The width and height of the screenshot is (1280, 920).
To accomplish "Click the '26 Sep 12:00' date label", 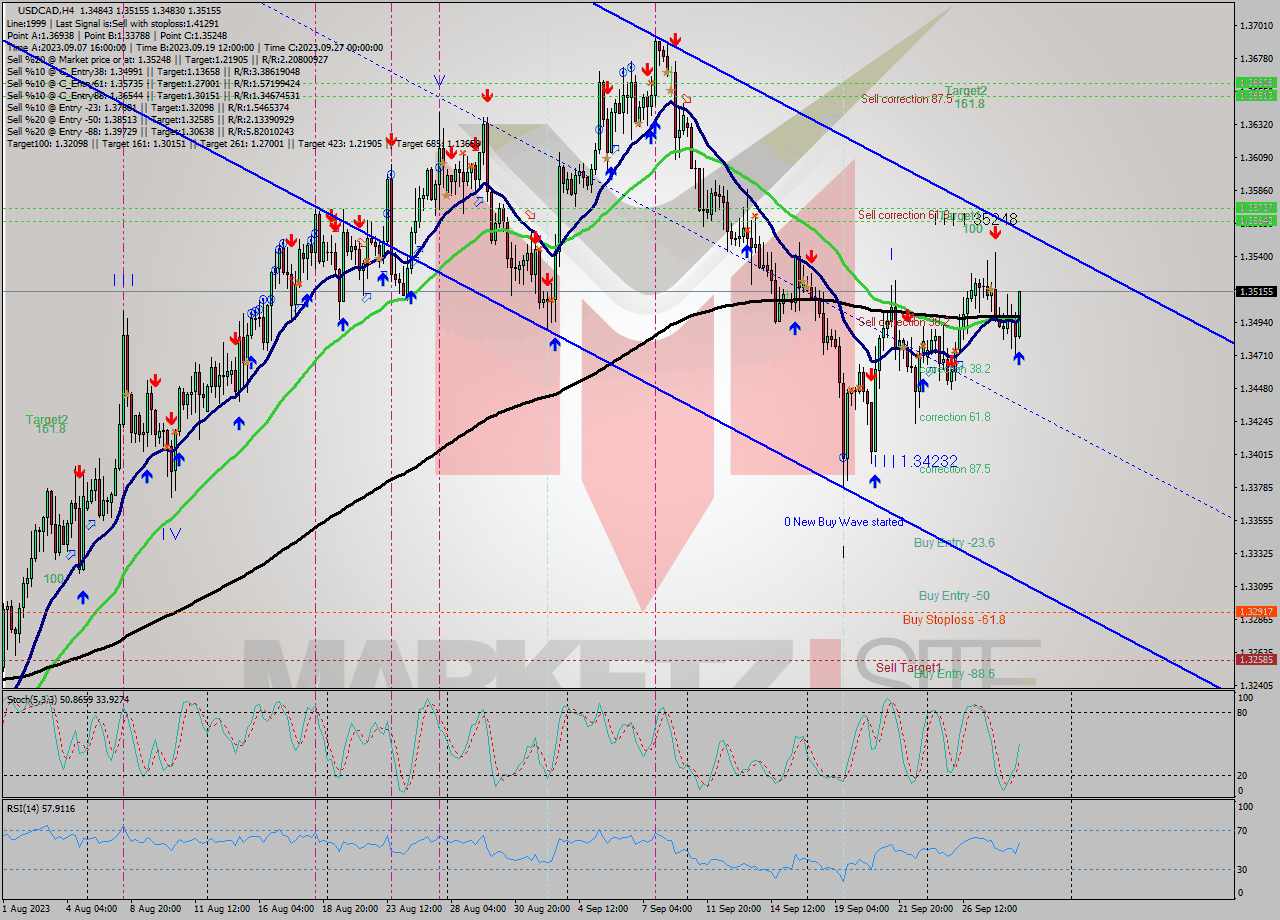I will (x=989, y=909).
